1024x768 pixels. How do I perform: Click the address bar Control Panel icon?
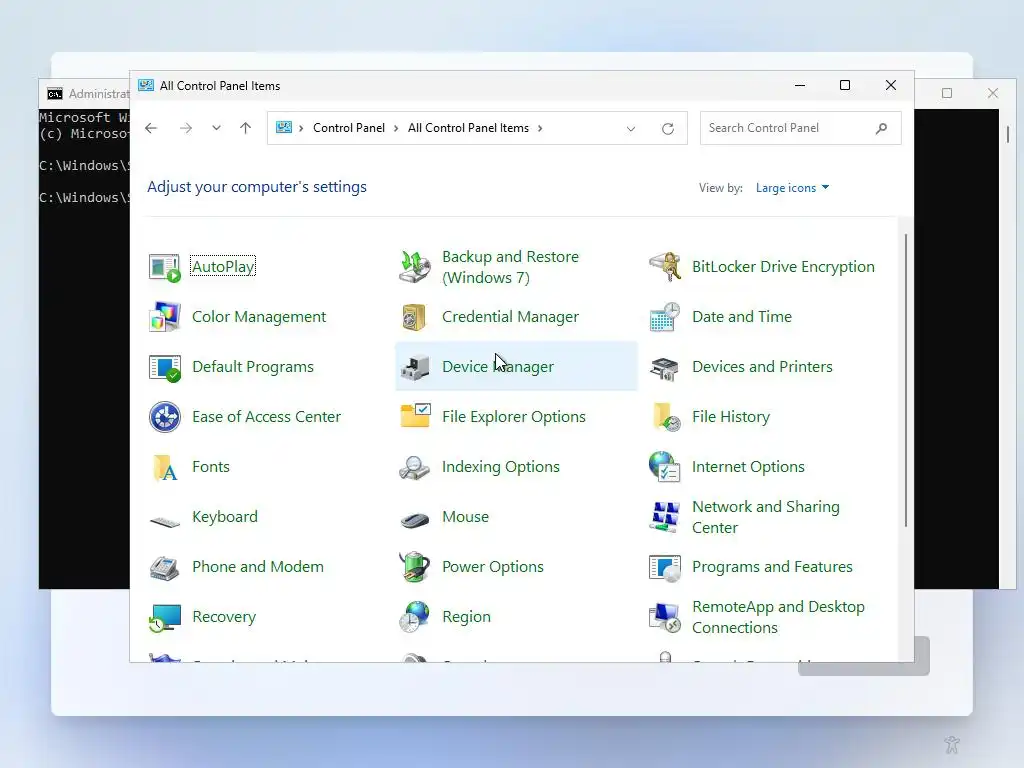(x=284, y=127)
